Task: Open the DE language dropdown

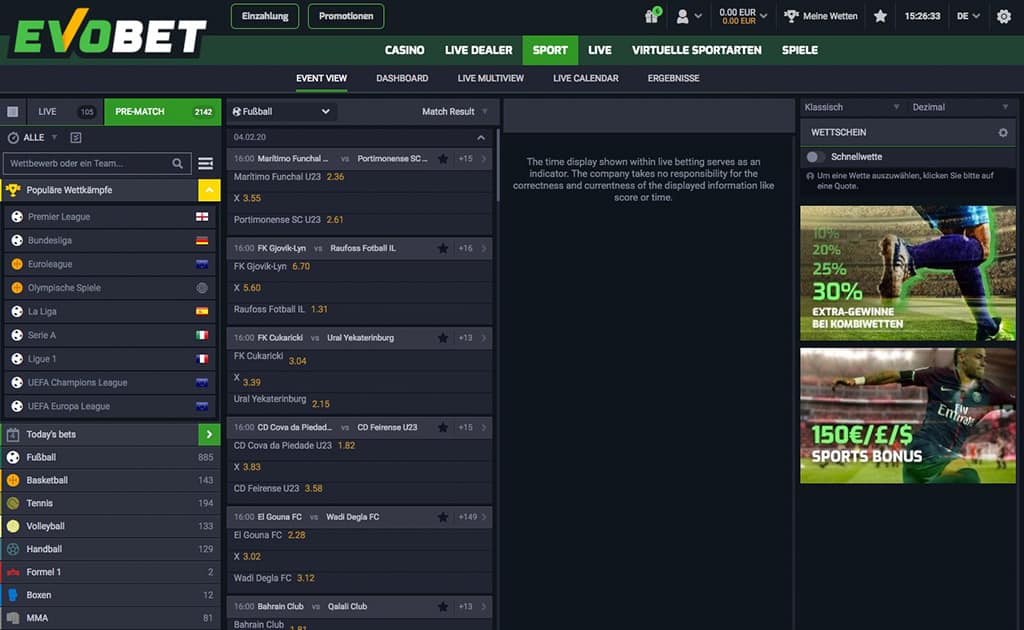Action: coord(968,16)
